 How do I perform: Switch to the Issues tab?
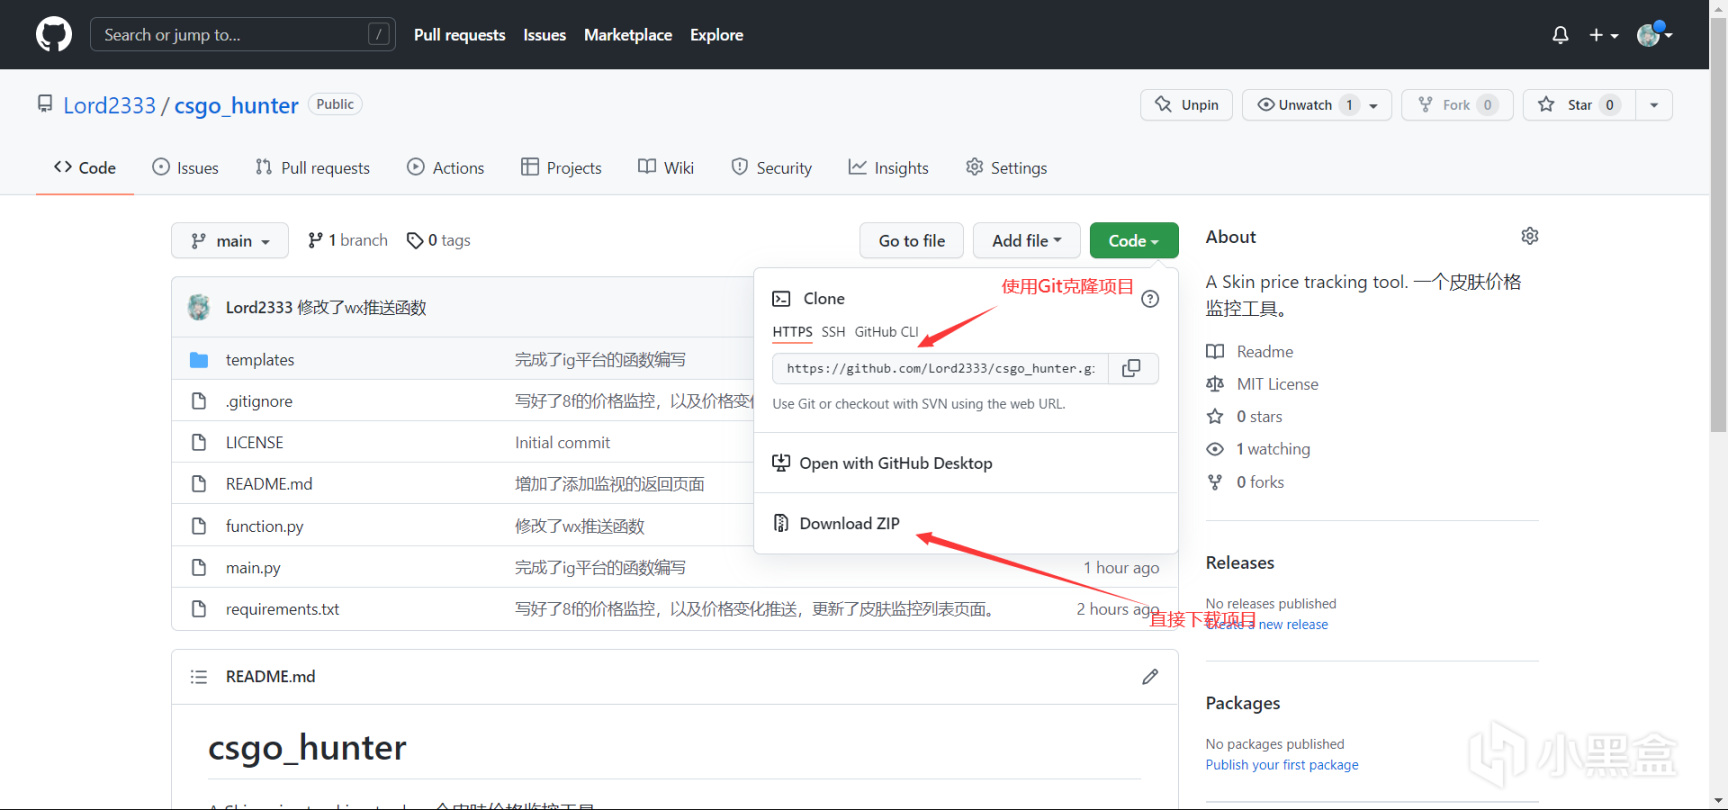point(185,167)
